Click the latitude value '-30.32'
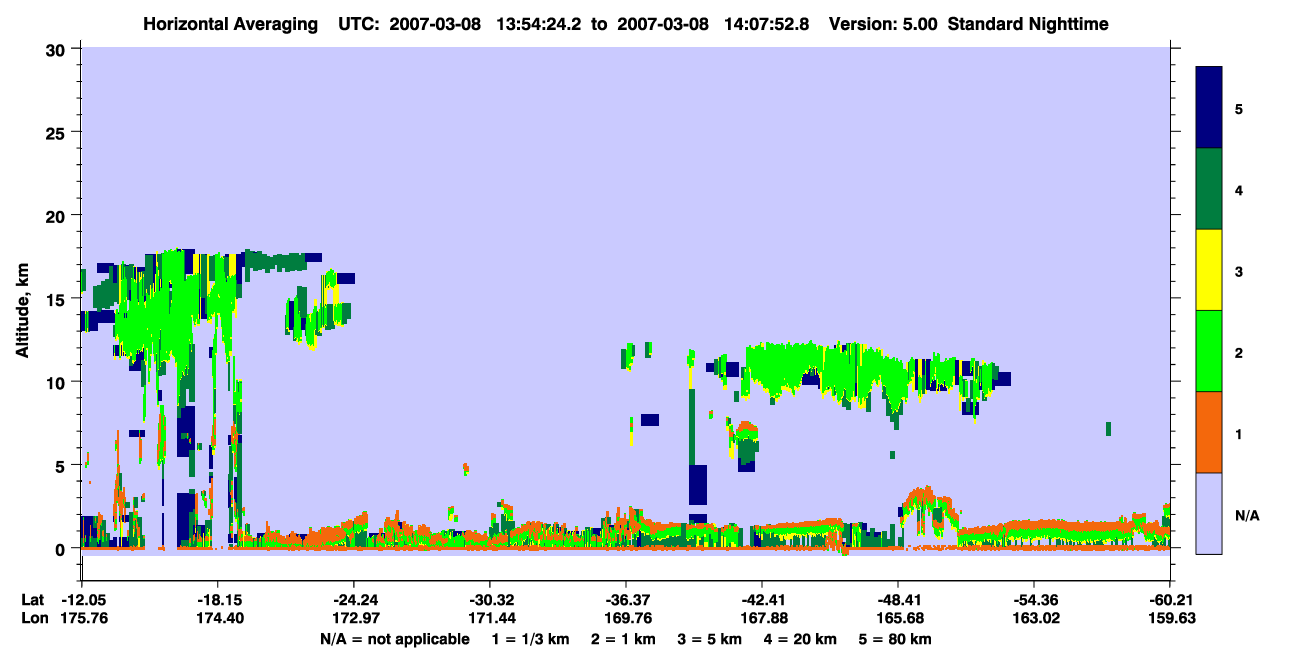The height and width of the screenshot is (667, 1300). (x=489, y=600)
